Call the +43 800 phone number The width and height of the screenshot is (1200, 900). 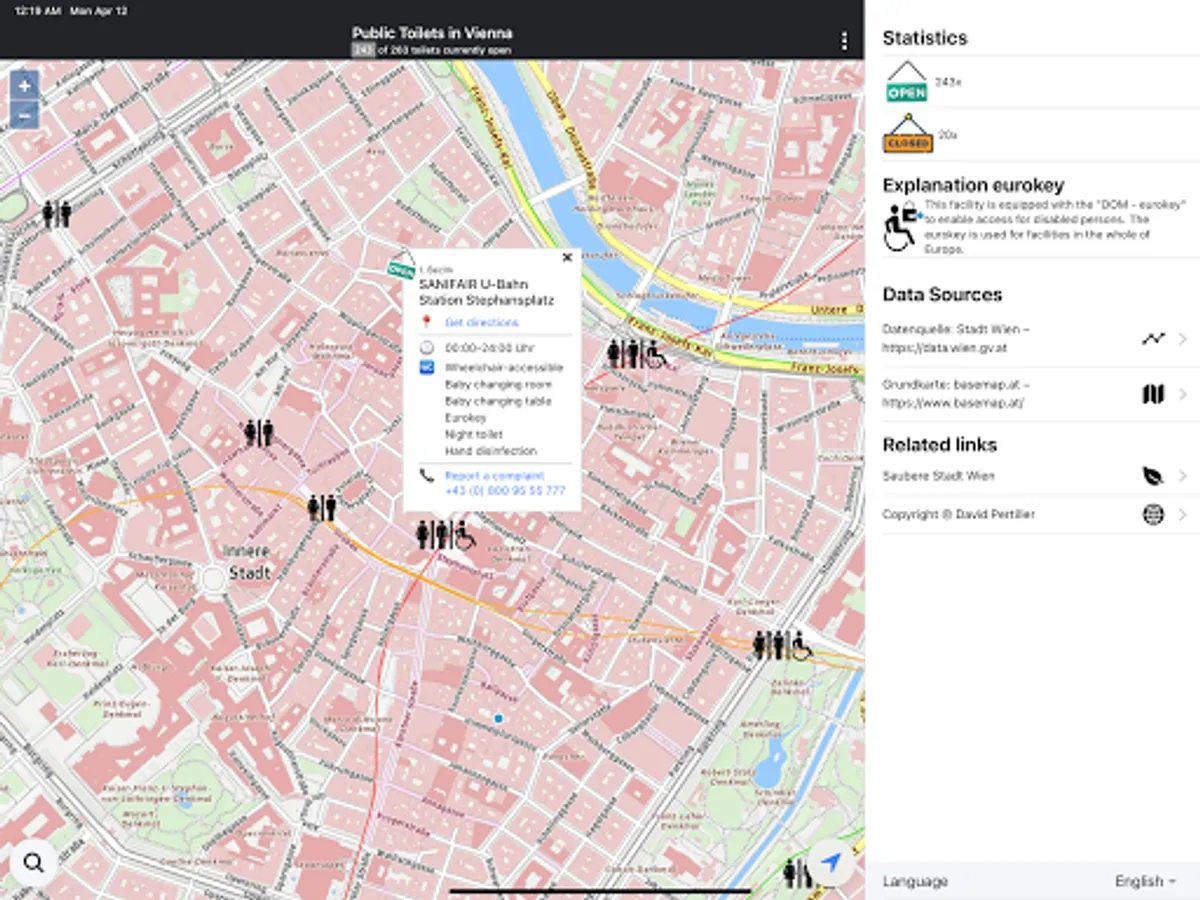[x=505, y=491]
